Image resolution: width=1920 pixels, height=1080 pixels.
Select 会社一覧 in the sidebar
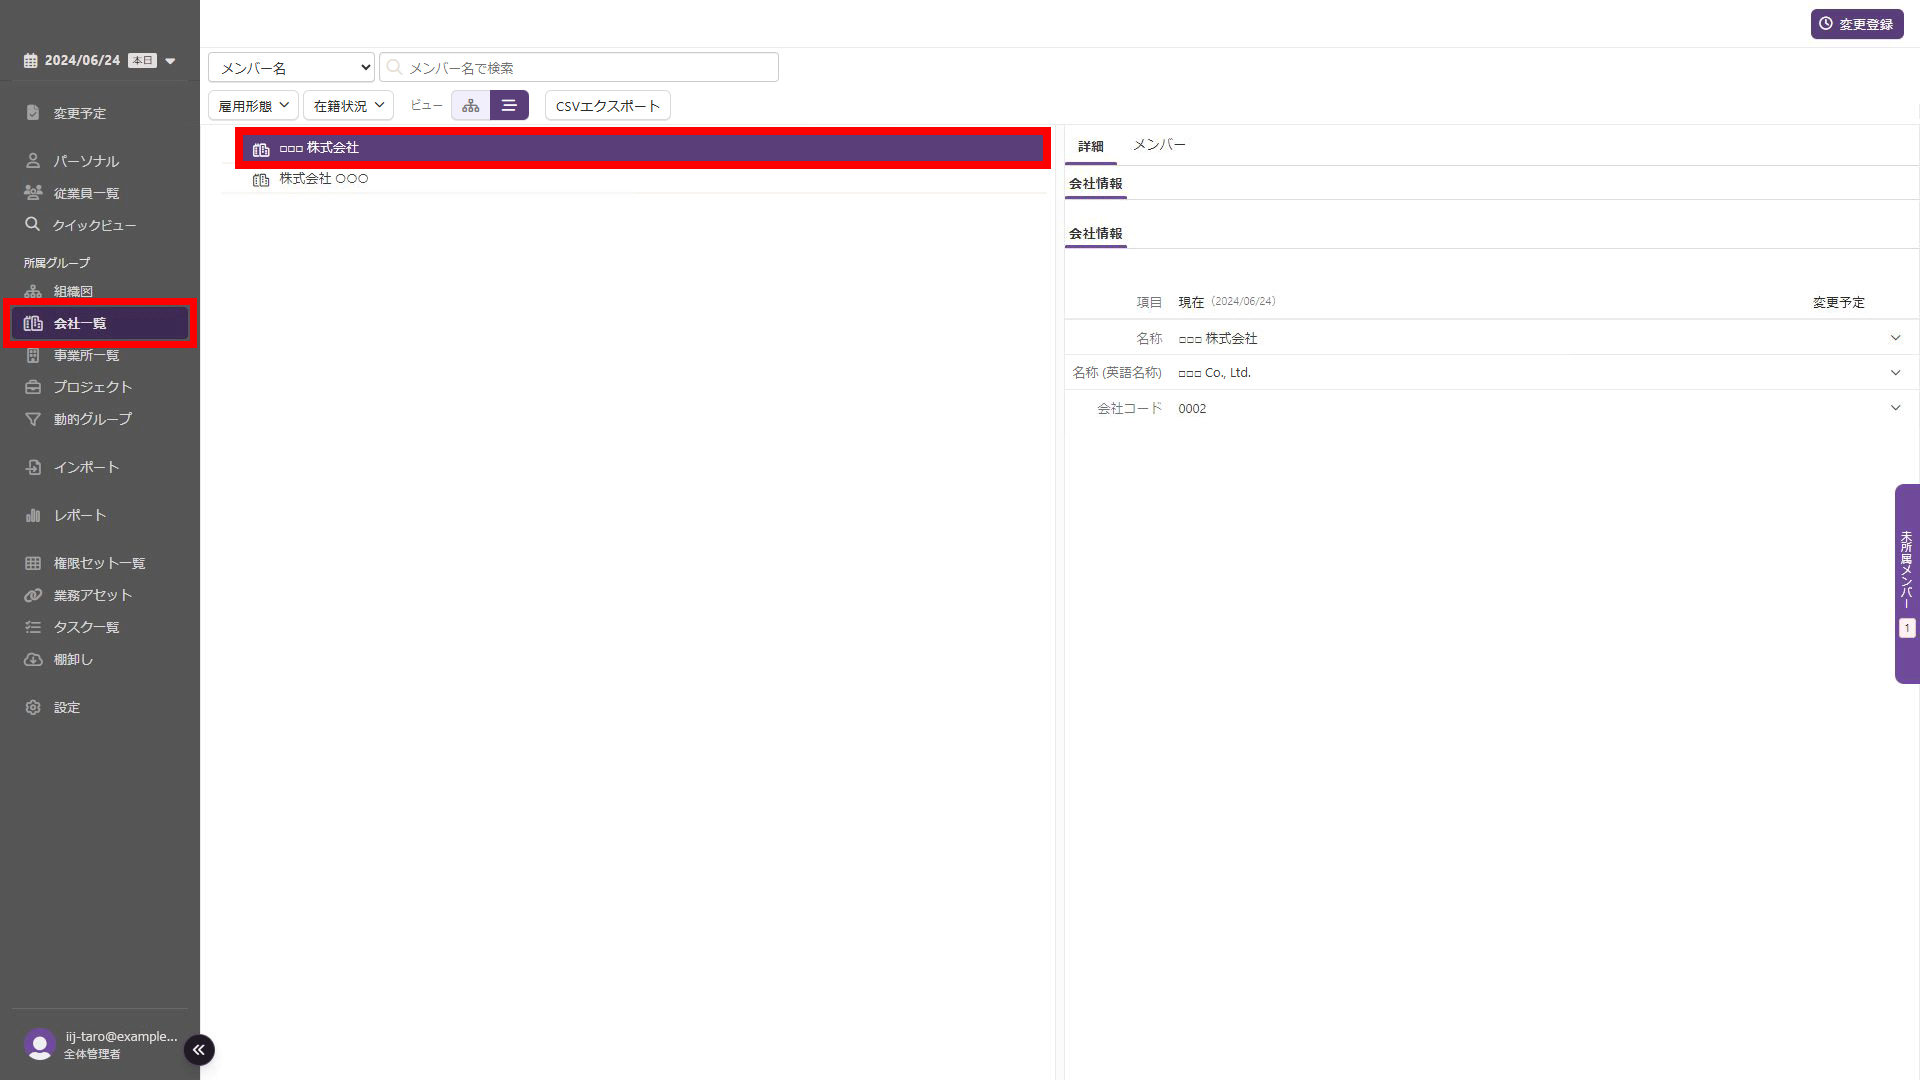coord(99,323)
